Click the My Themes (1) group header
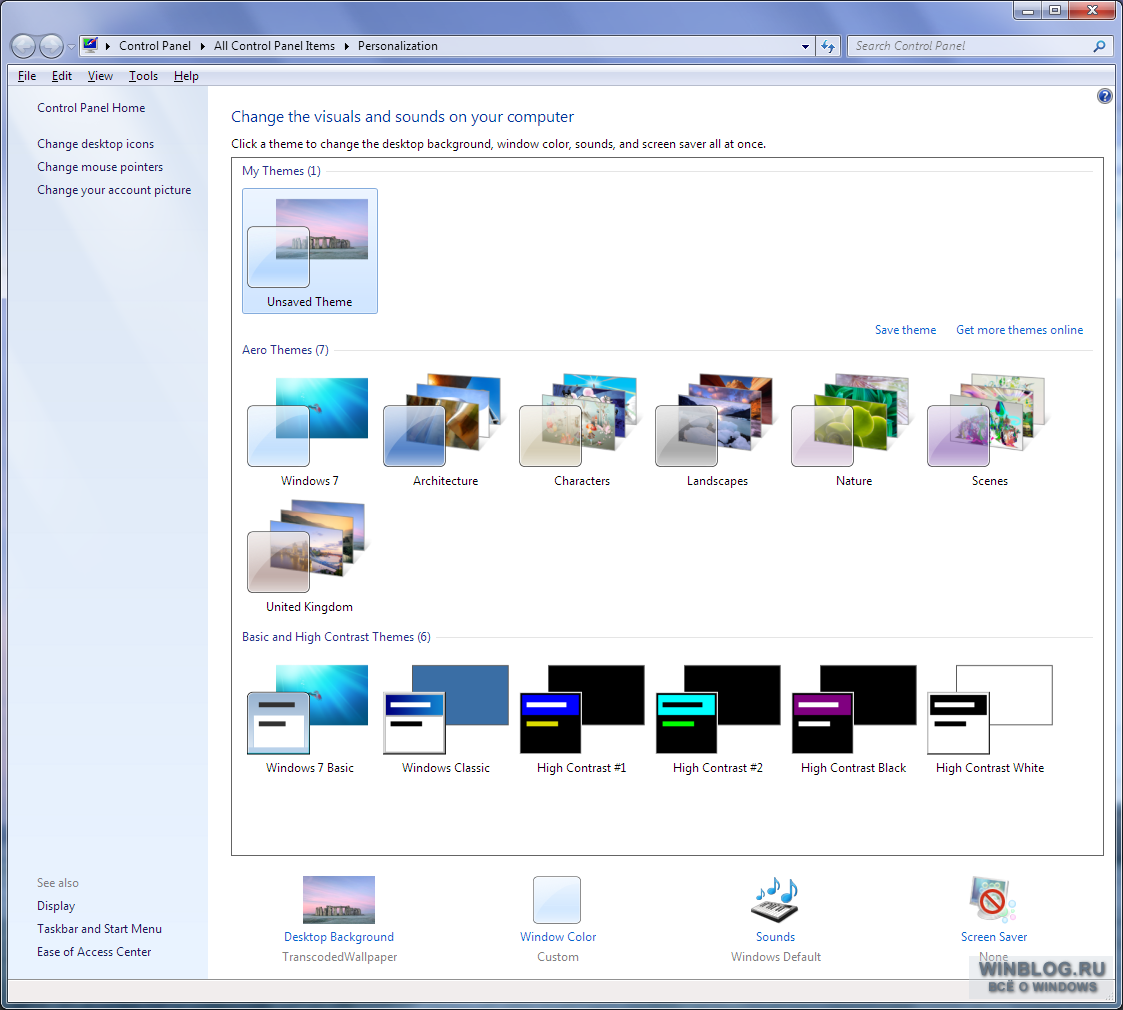1123x1010 pixels. 281,170
